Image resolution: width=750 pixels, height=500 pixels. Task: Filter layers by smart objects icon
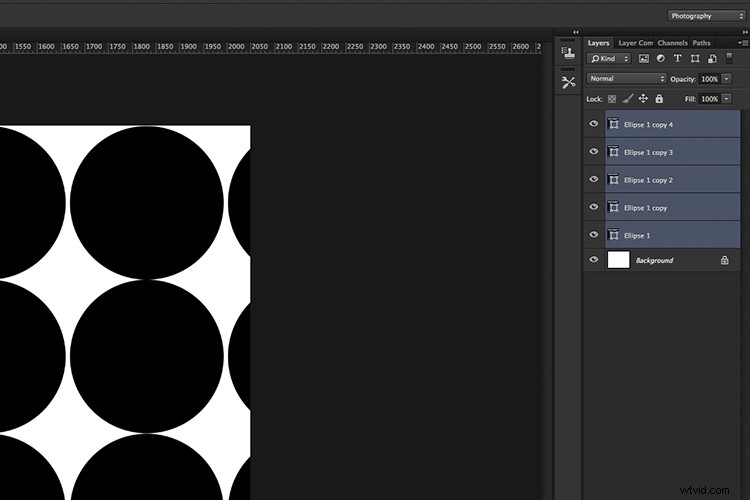click(712, 58)
